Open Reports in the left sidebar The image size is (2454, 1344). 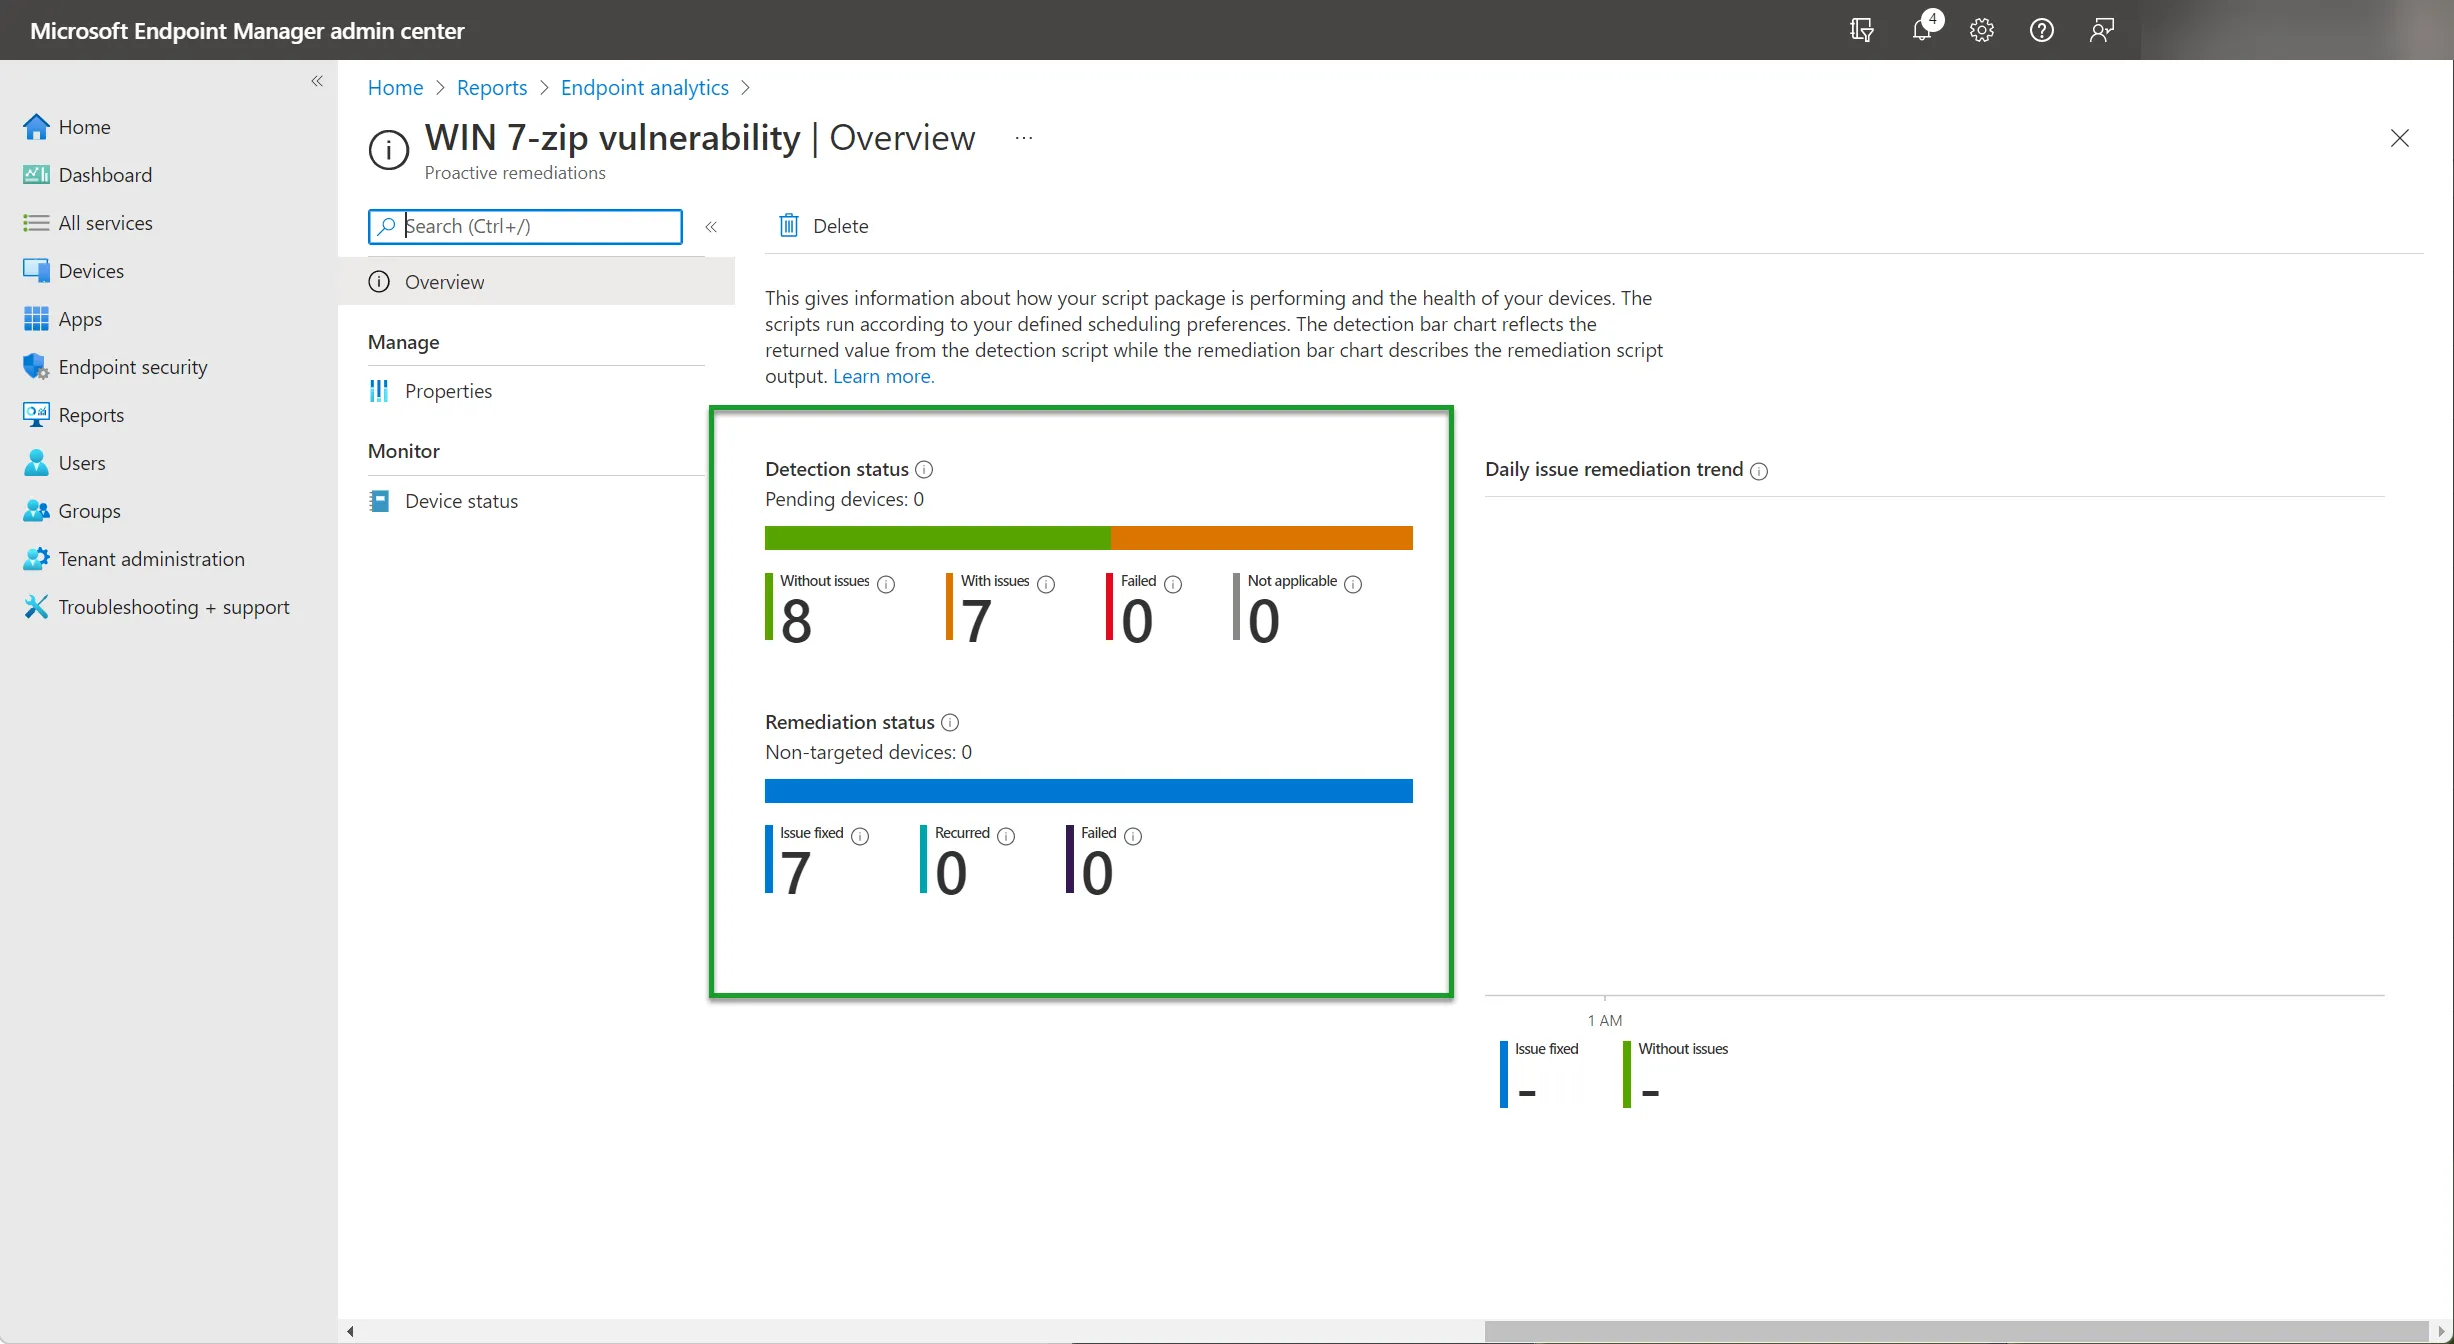point(73,415)
